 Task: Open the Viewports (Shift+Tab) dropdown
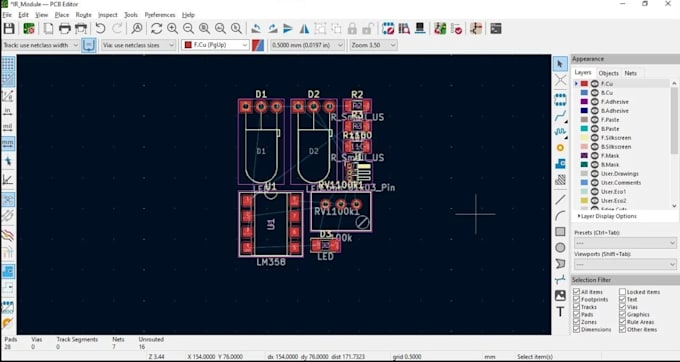click(x=625, y=264)
